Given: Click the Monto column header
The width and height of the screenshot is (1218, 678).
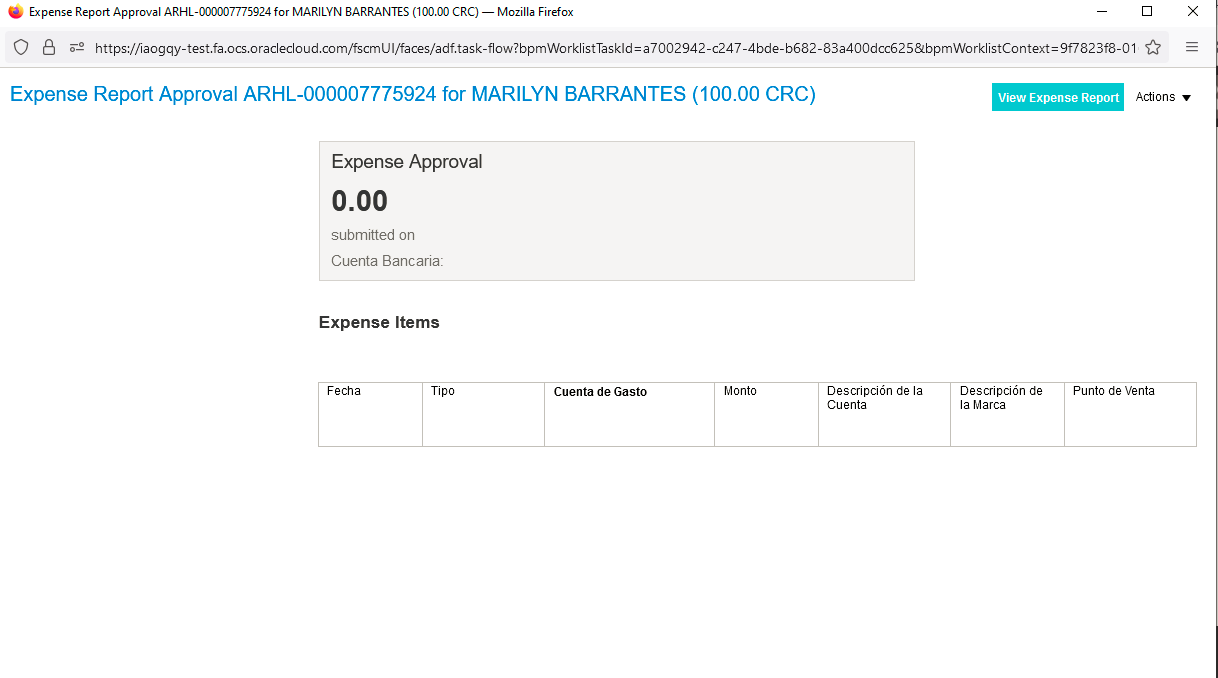Looking at the screenshot, I should pos(740,391).
